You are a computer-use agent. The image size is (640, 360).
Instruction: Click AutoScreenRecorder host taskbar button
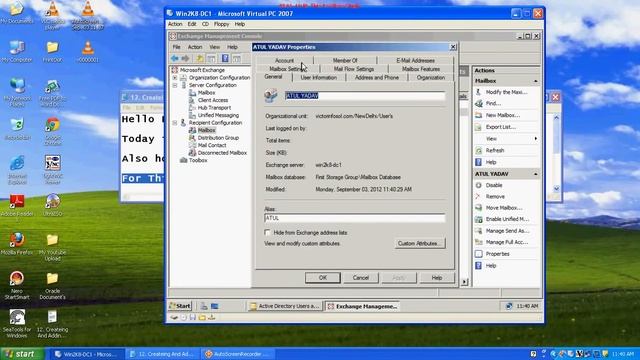click(x=238, y=354)
